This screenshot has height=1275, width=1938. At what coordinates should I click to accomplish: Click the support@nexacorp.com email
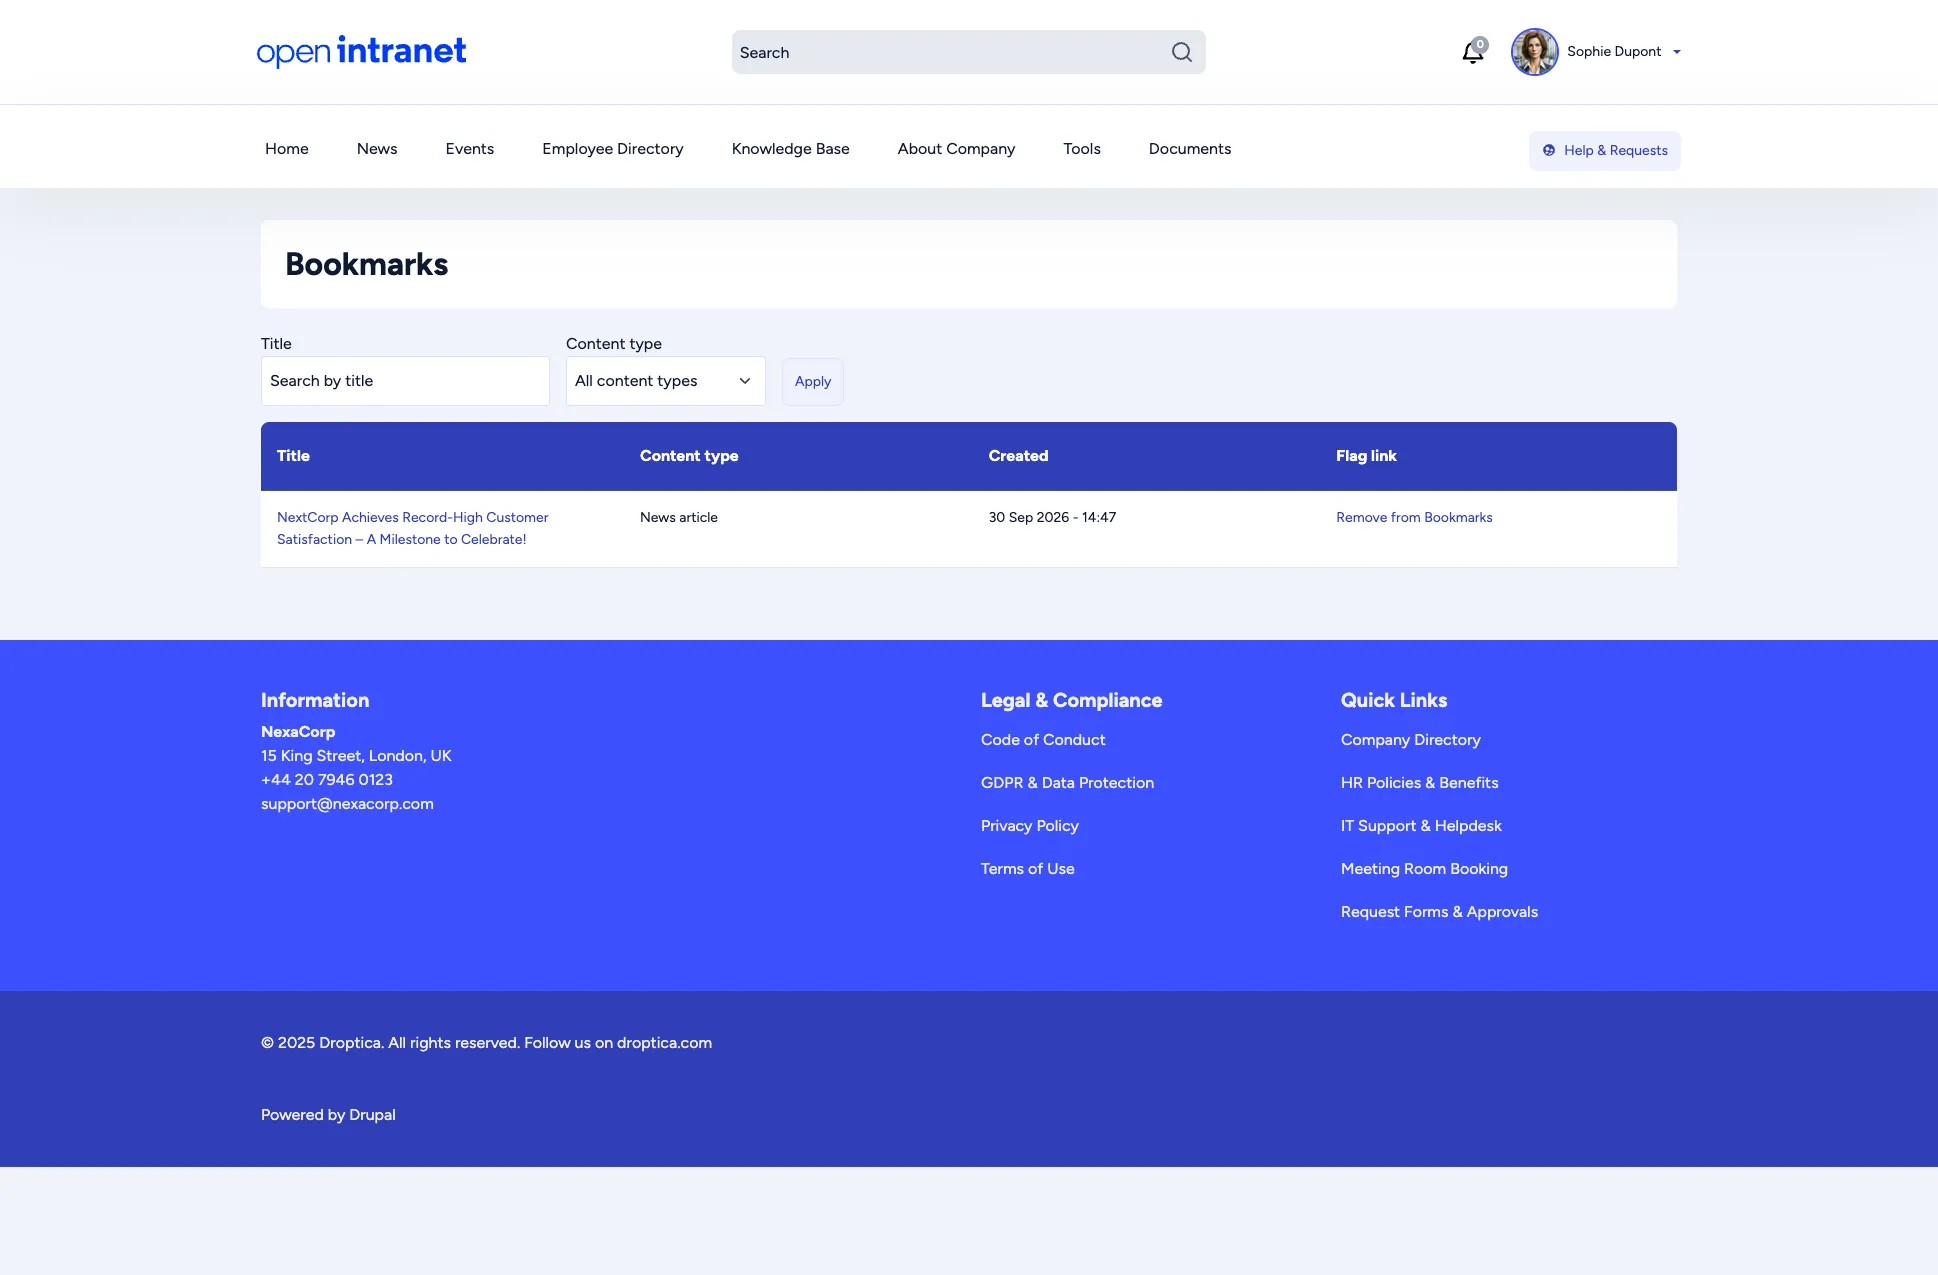[x=347, y=804]
